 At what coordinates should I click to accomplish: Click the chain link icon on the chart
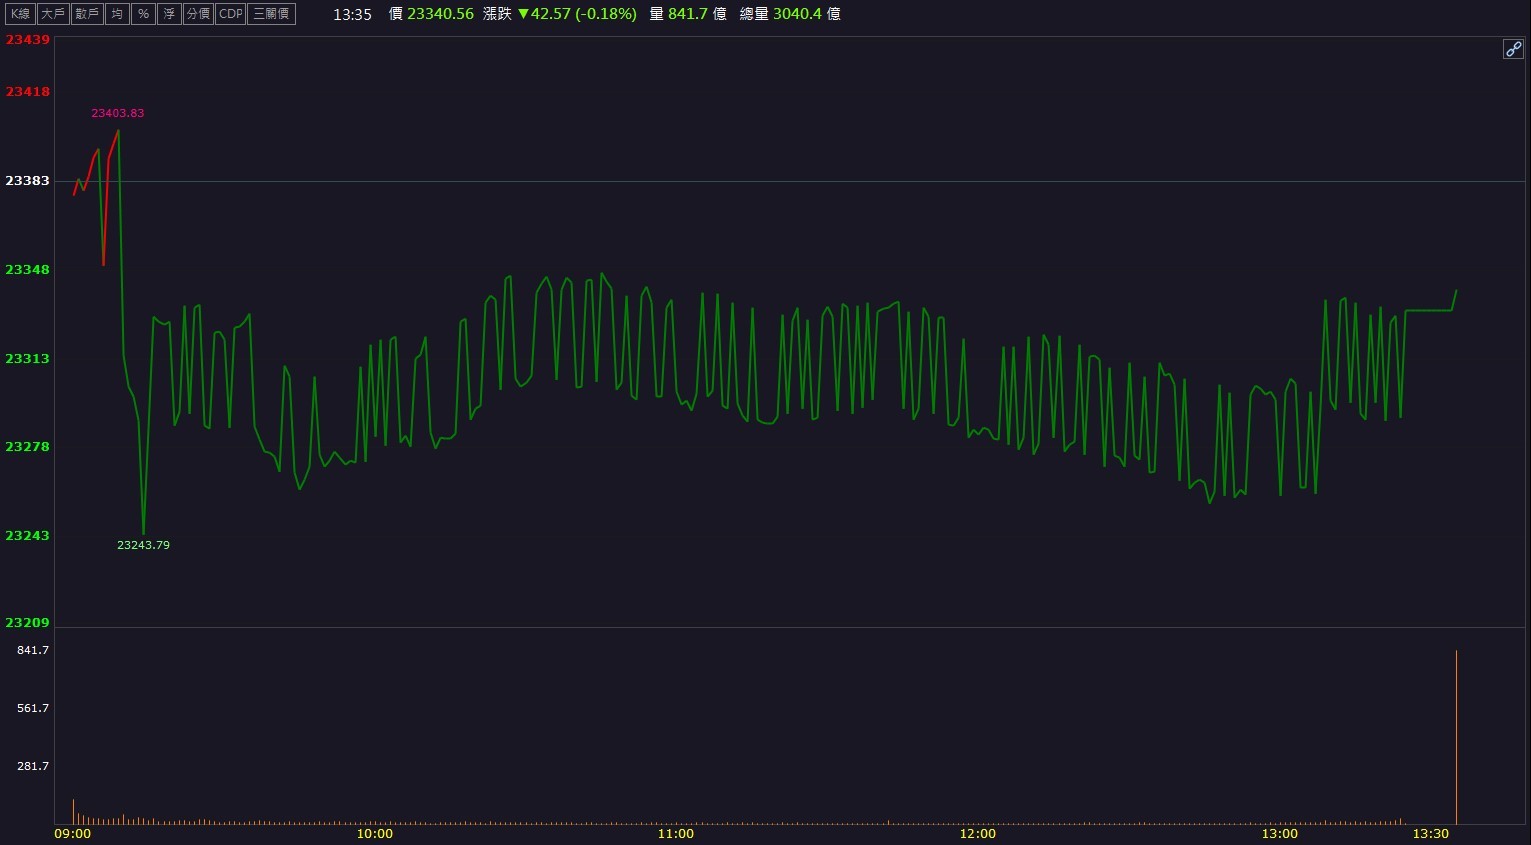pyautogui.click(x=1513, y=50)
